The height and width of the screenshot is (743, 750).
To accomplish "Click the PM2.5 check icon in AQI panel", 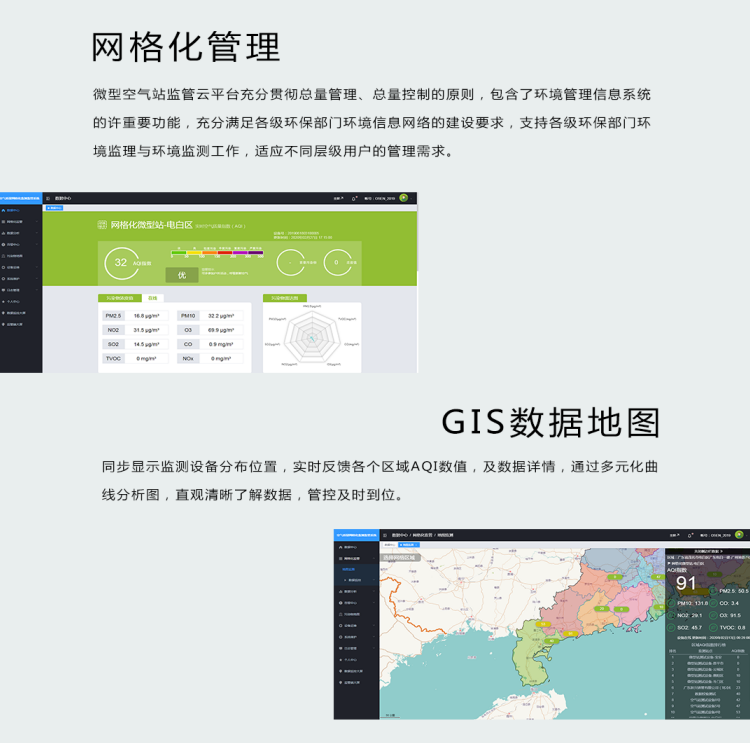I will point(713,591).
